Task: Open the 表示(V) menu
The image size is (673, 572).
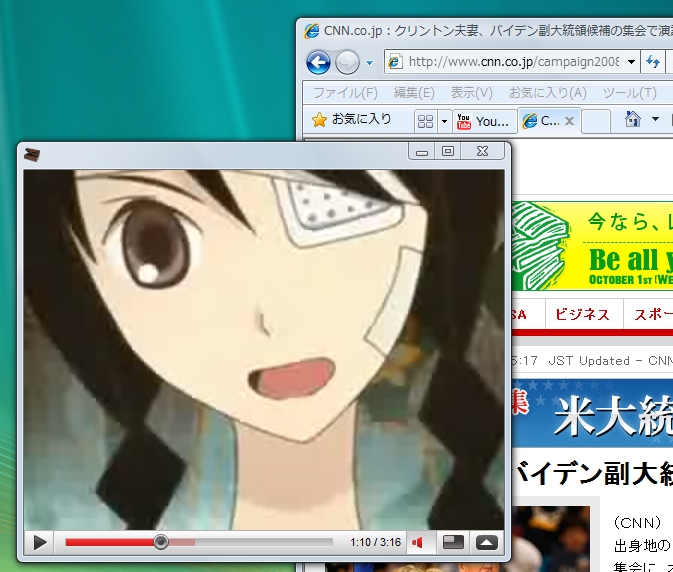Action: 471,93
